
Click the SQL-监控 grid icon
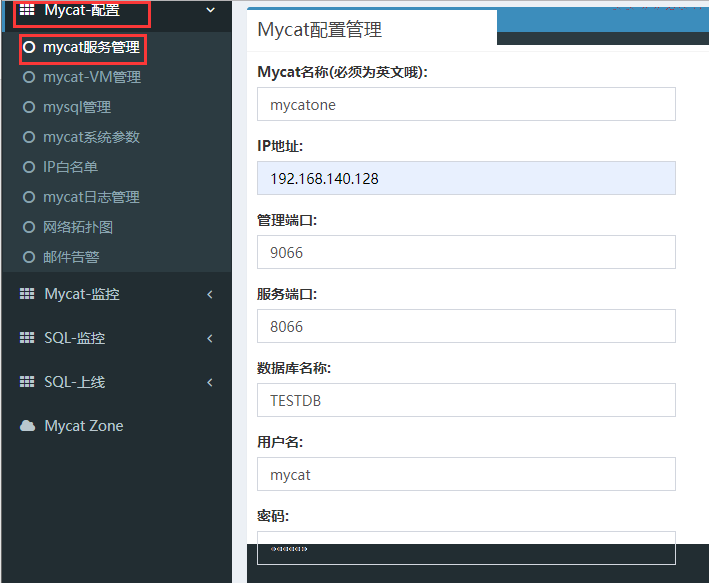(x=27, y=338)
